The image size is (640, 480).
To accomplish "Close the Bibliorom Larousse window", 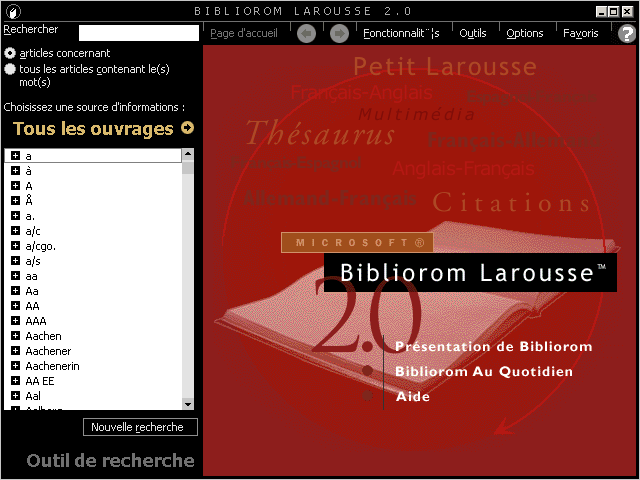I will (627, 11).
